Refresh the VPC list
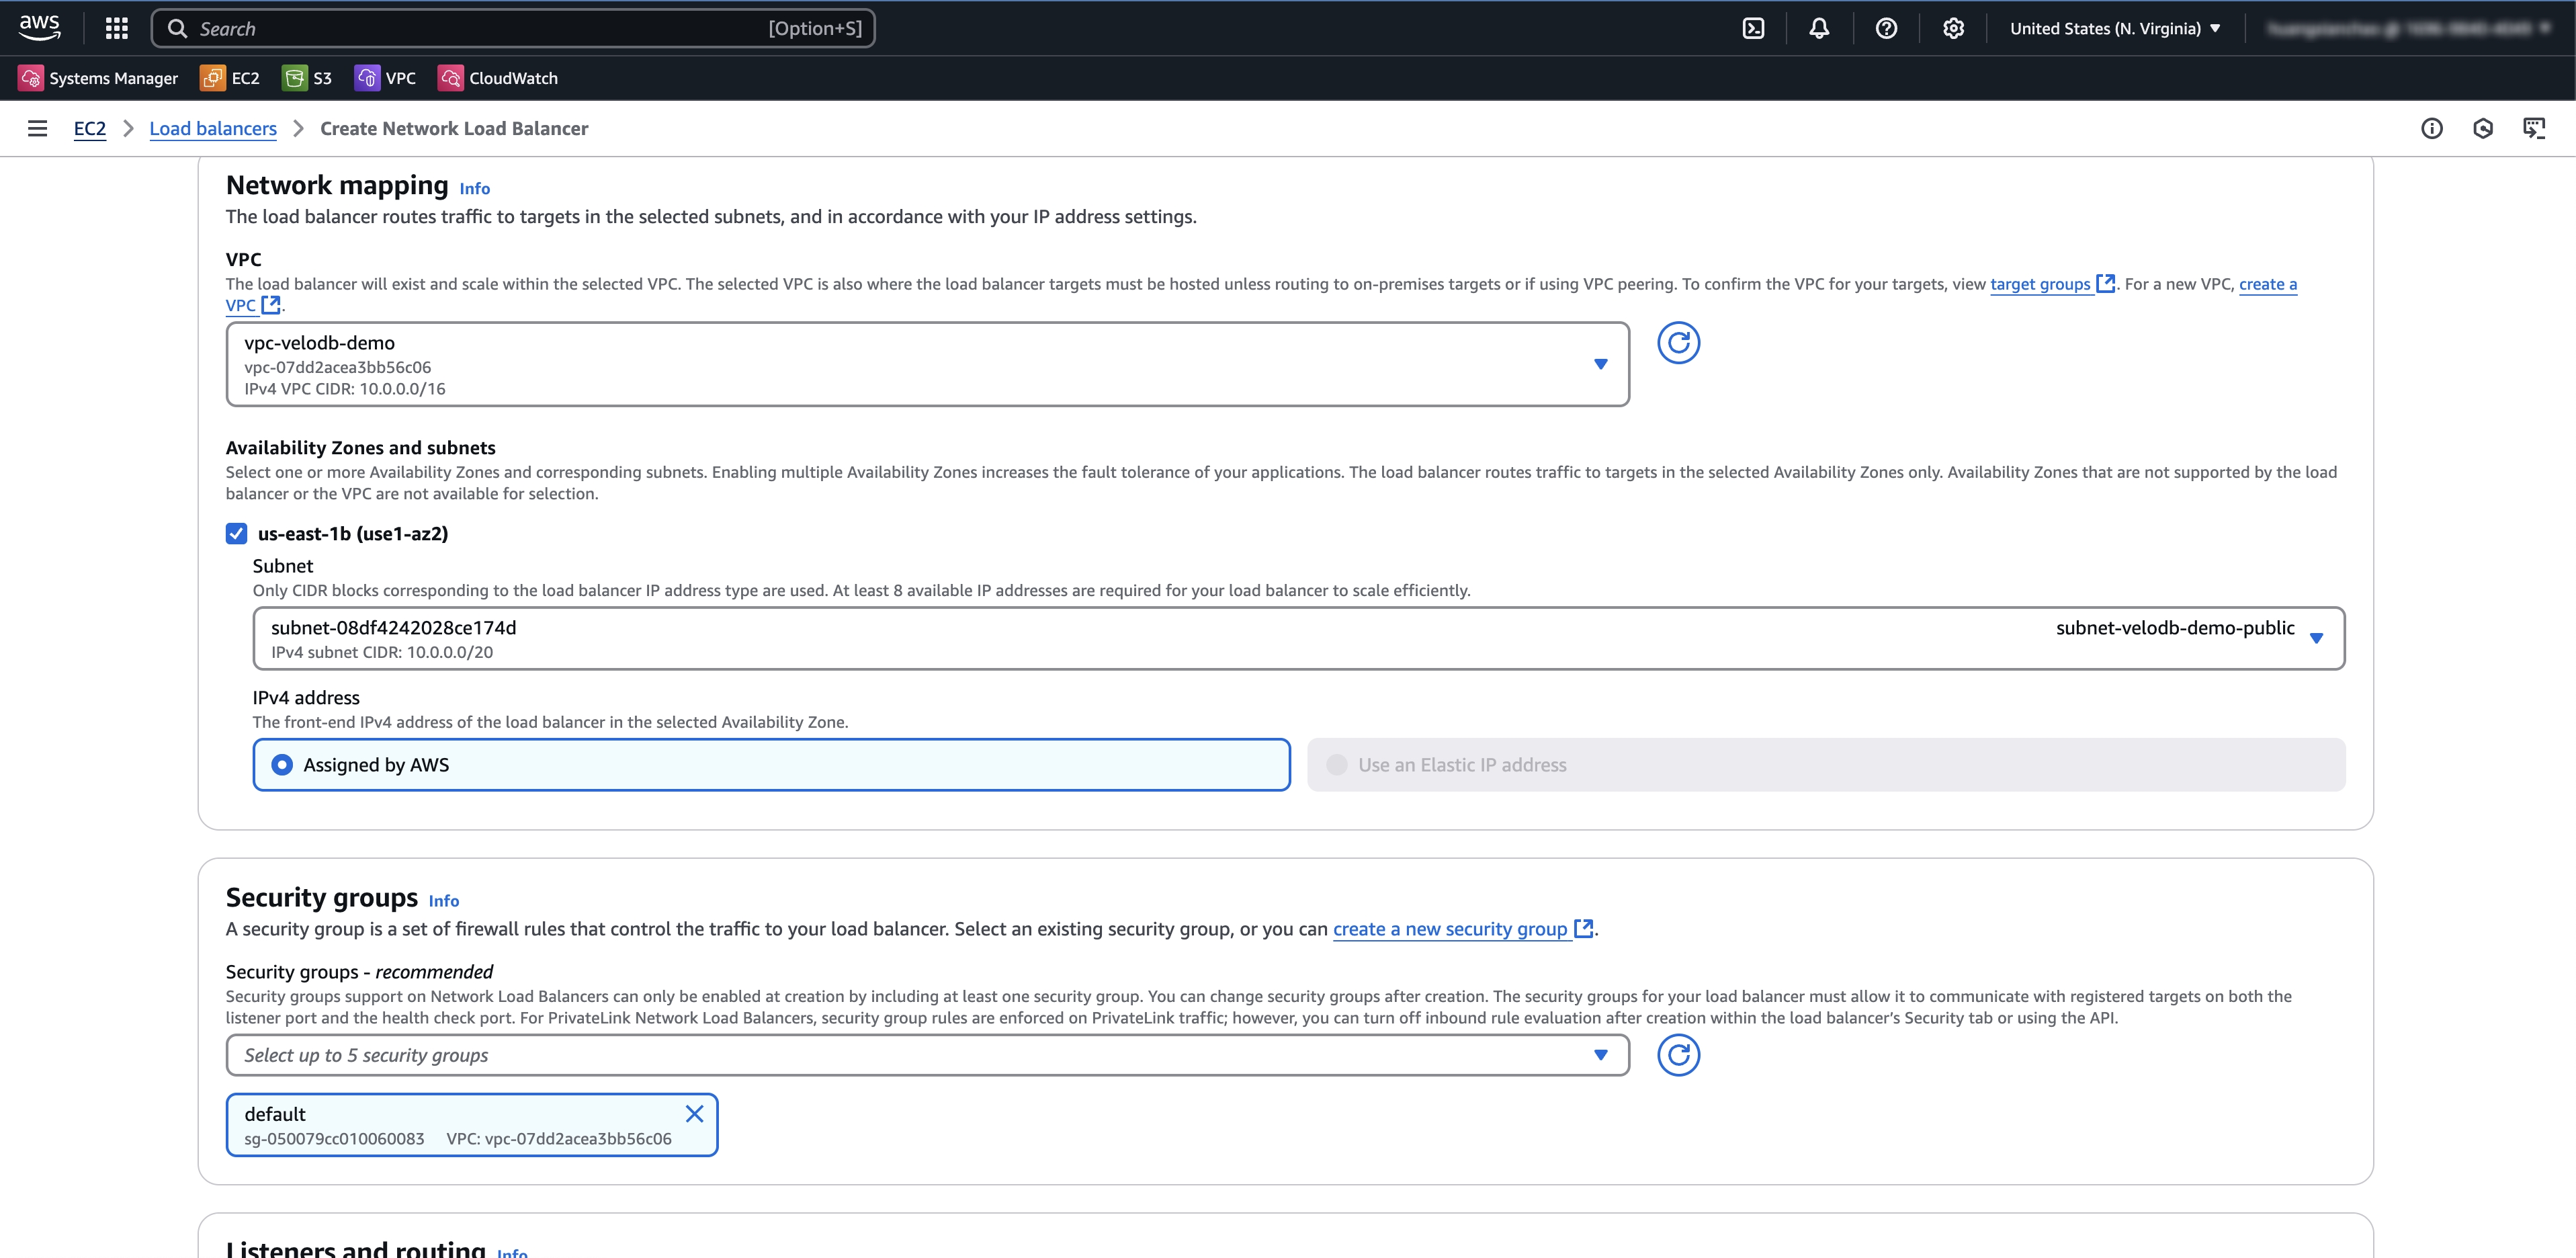The height and width of the screenshot is (1258, 2576). tap(1678, 343)
